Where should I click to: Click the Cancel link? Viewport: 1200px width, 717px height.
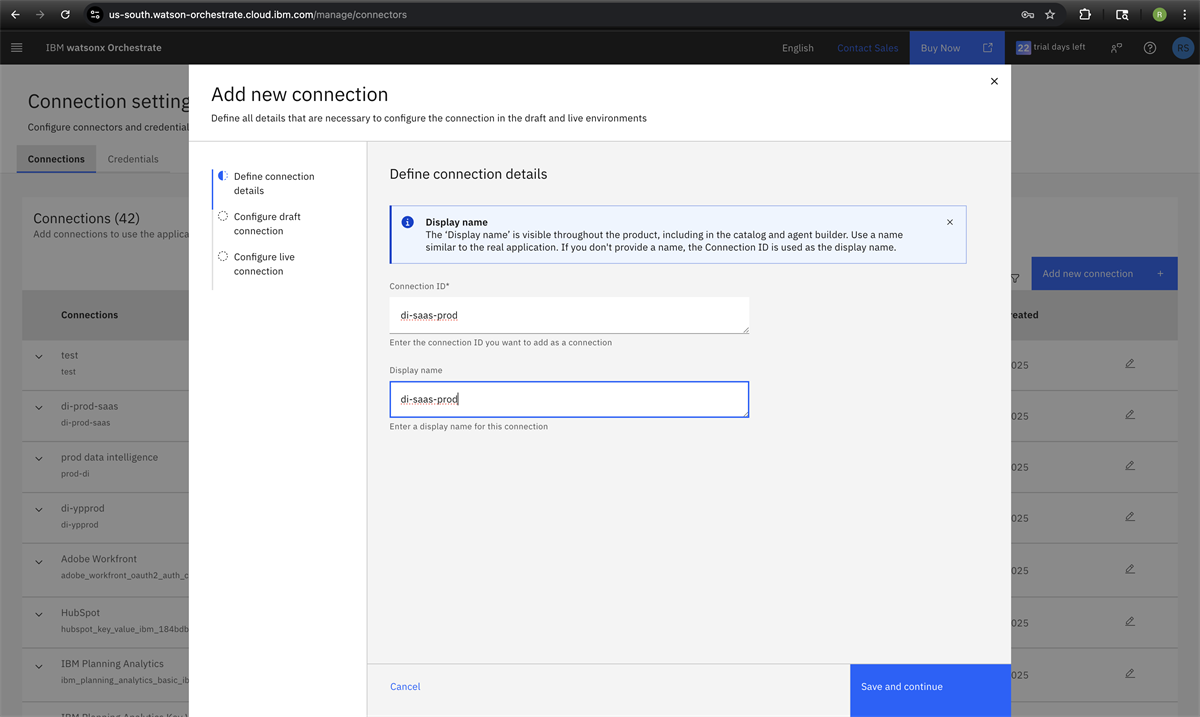(405, 687)
